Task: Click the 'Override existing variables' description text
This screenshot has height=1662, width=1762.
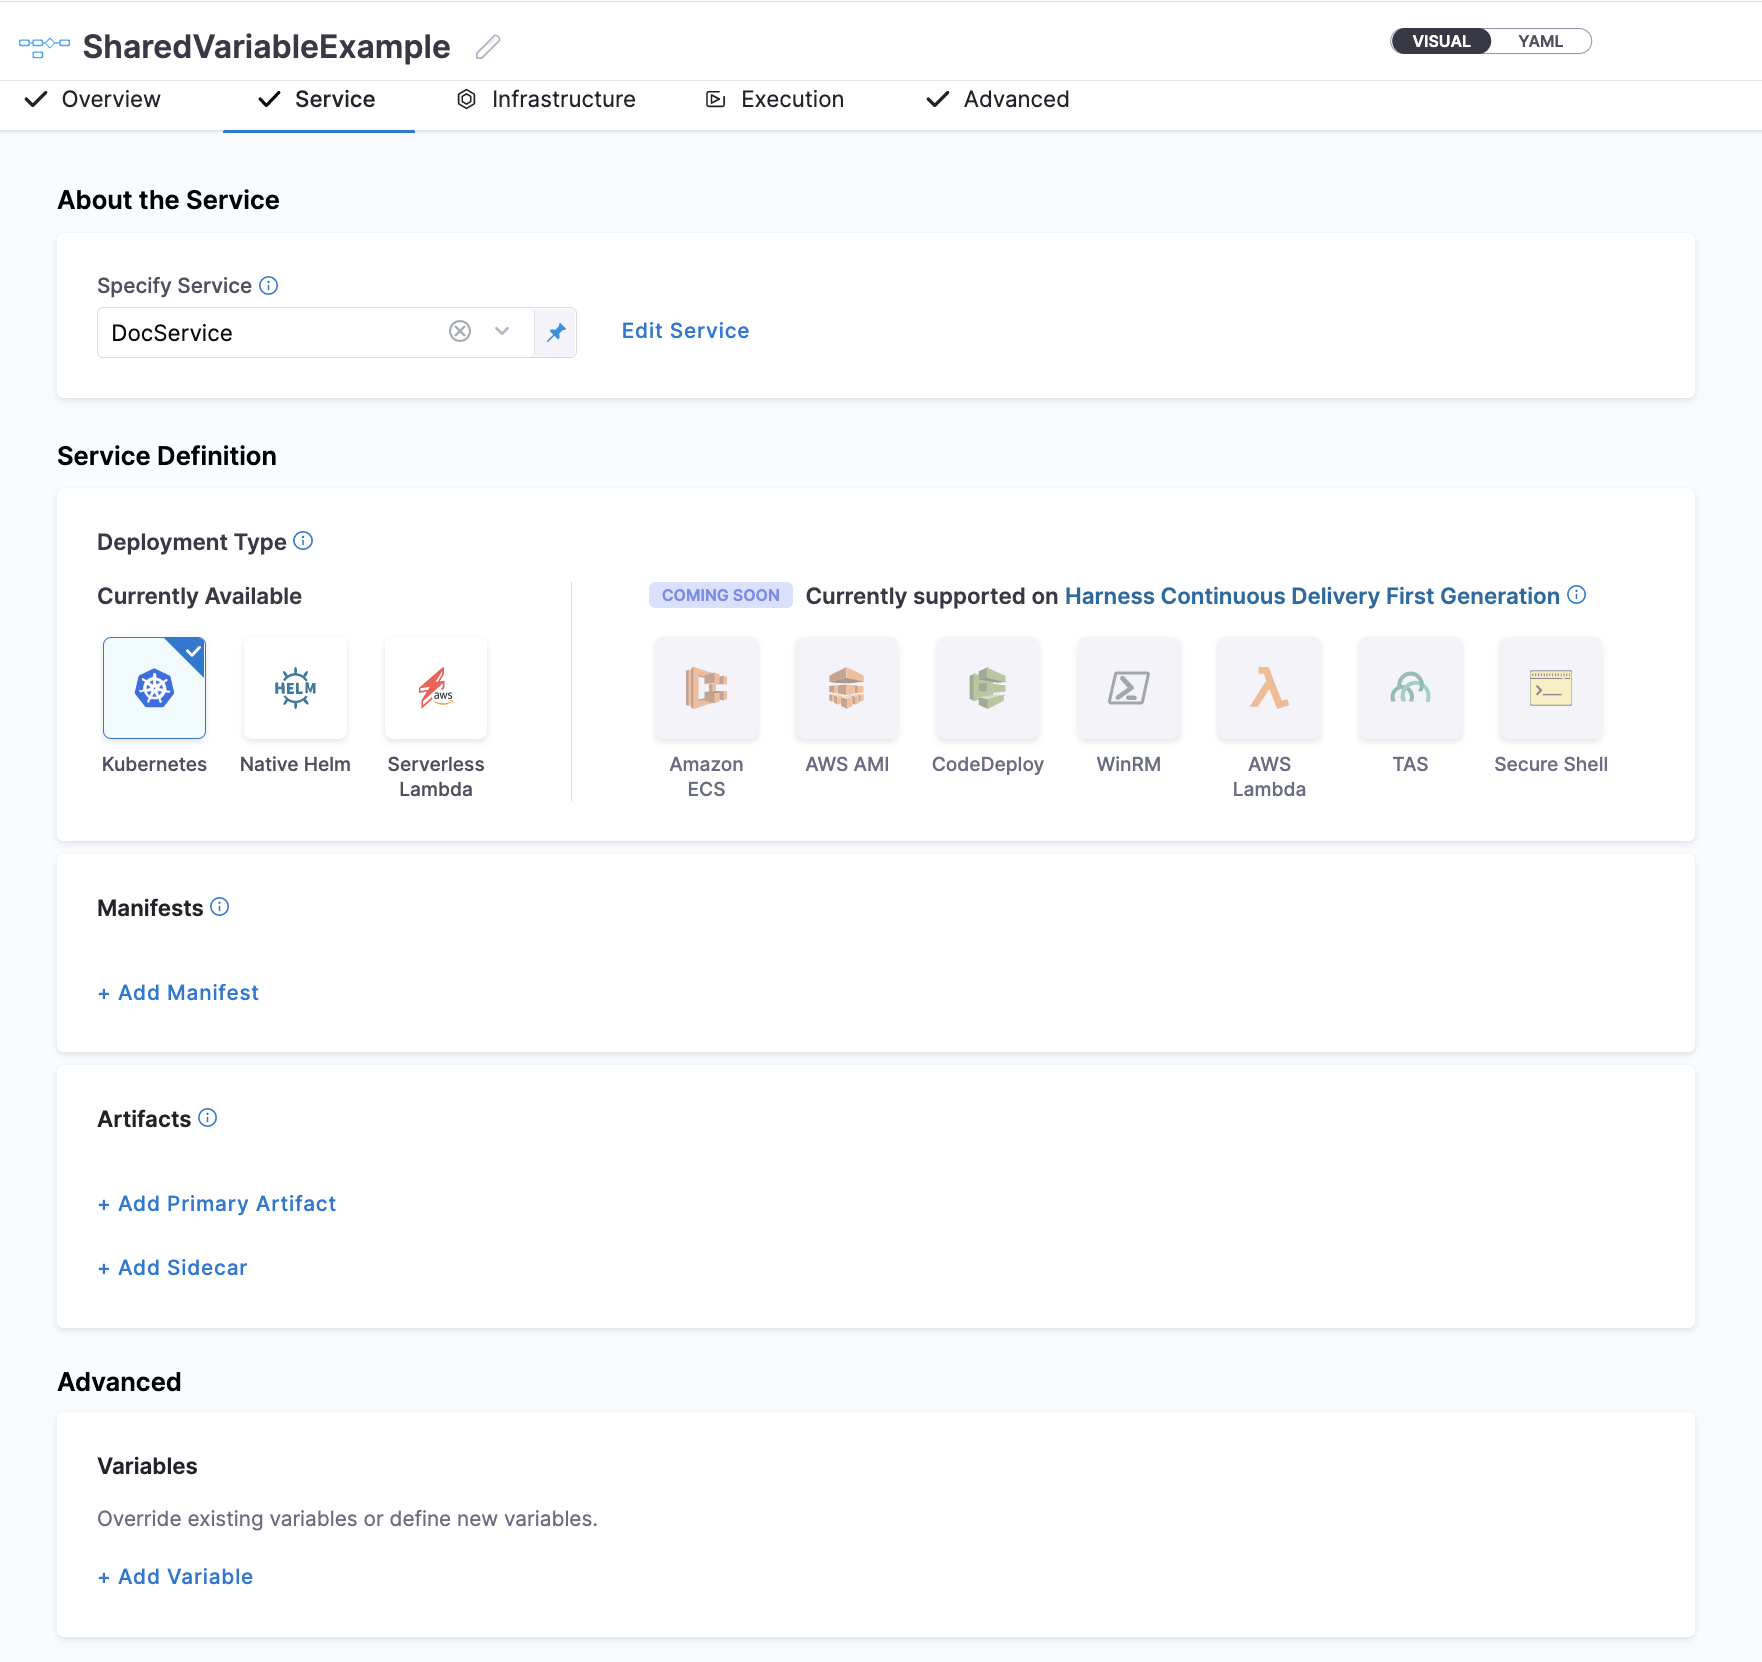Action: pyautogui.click(x=347, y=1519)
